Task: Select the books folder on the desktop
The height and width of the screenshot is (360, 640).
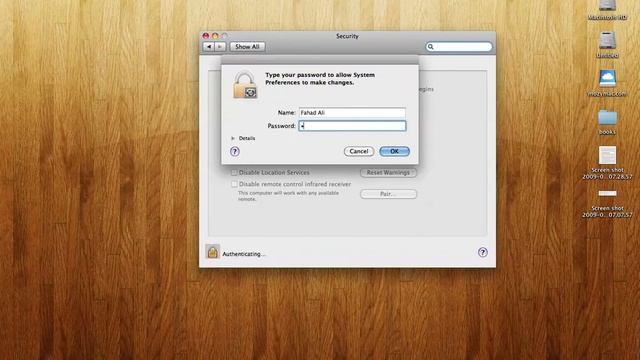Action: point(607,118)
